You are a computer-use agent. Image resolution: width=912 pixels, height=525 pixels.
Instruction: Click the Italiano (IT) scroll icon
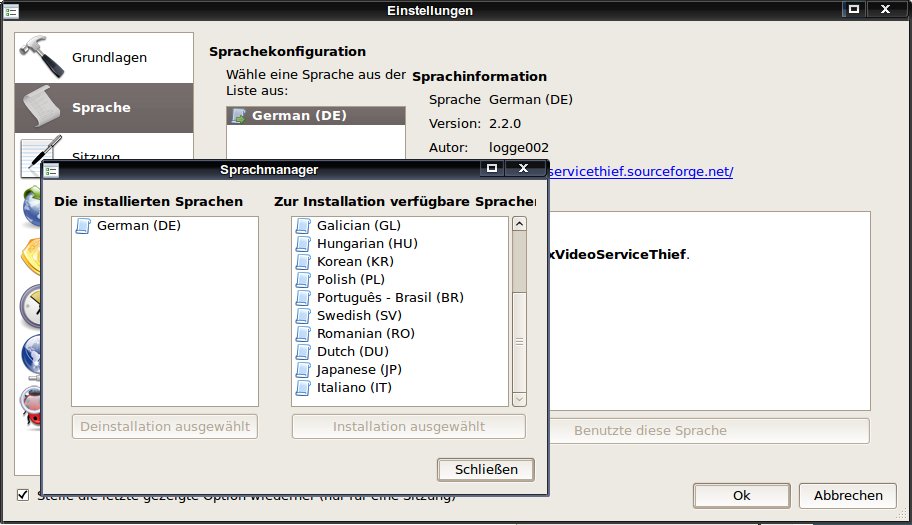[x=303, y=388]
